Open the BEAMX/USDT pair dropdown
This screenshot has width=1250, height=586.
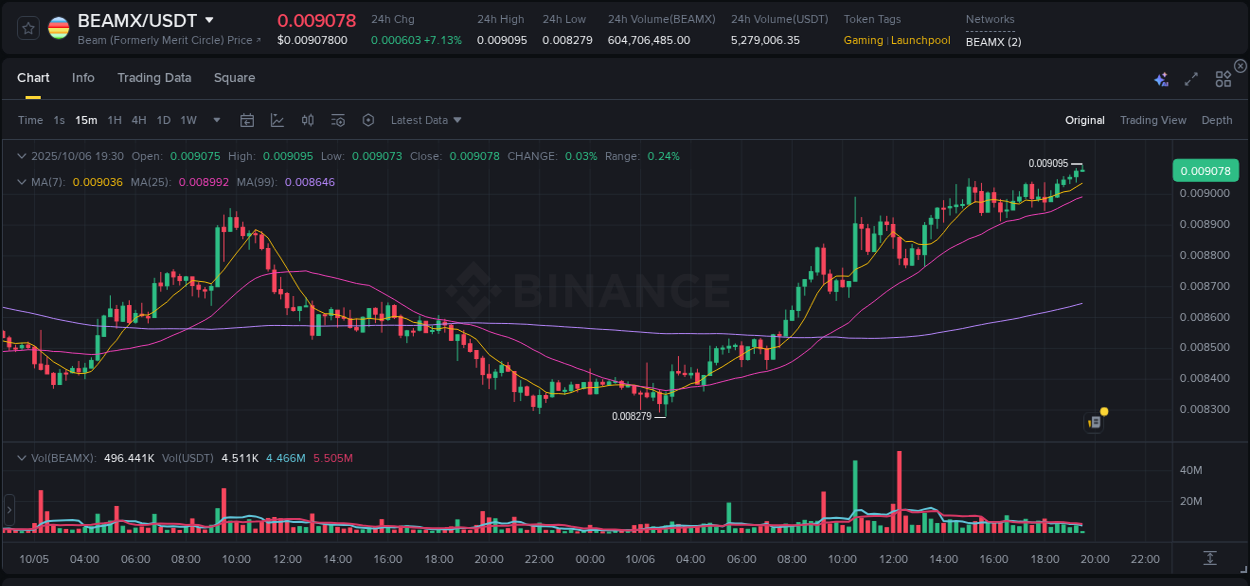point(145,19)
